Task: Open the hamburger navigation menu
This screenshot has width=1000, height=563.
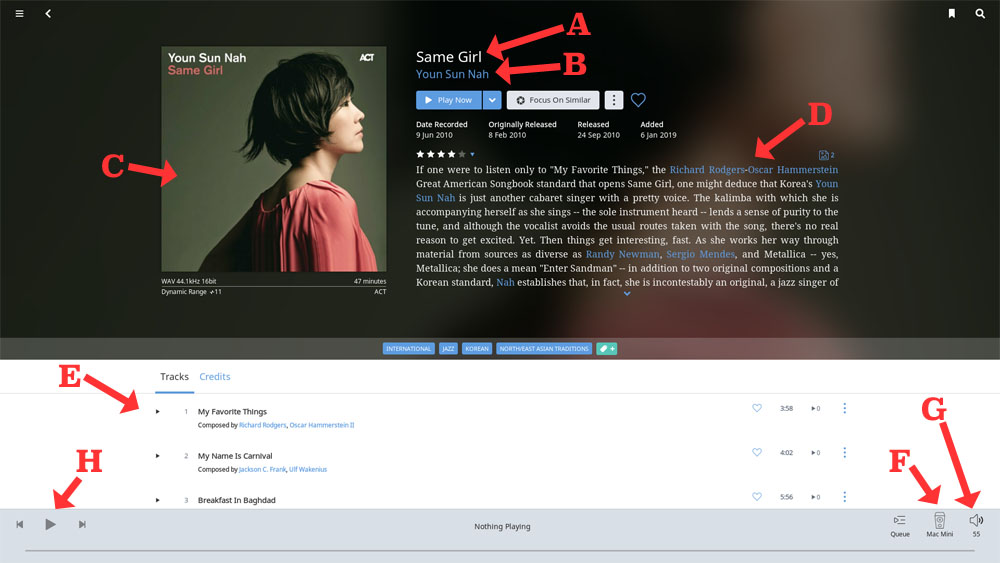Action: tap(19, 14)
